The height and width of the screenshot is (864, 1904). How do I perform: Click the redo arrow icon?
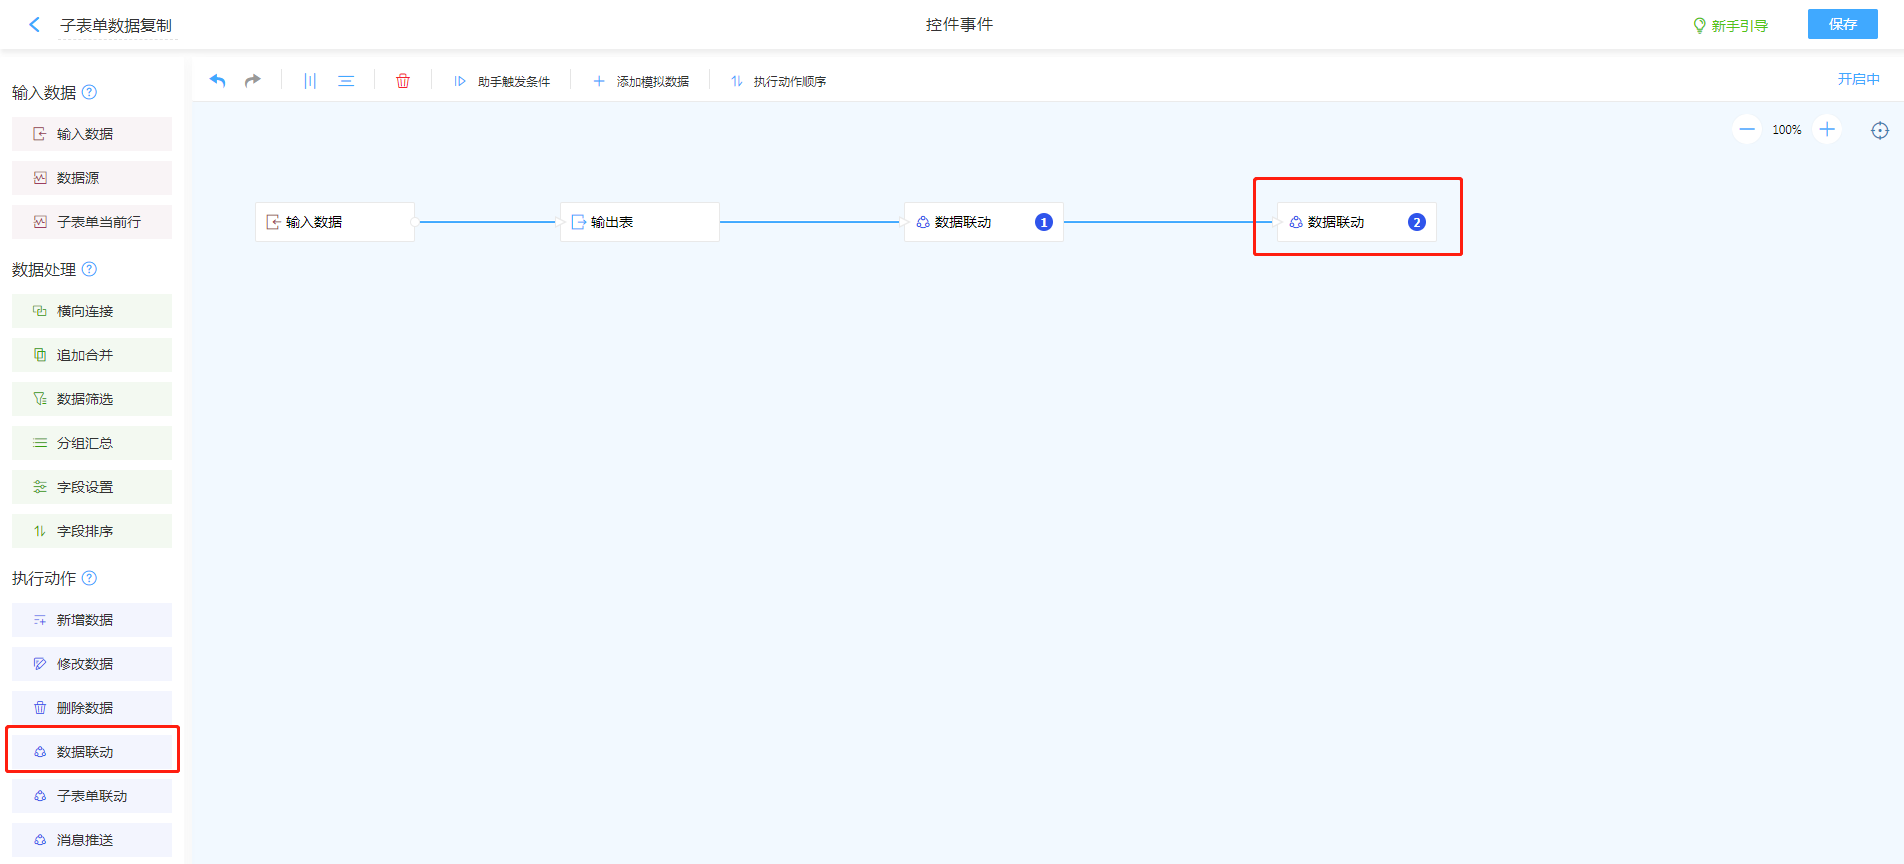coord(253,81)
